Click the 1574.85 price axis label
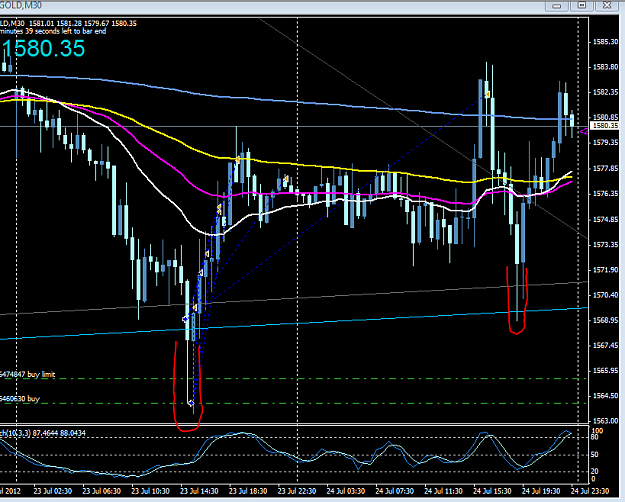Screen dimensions: 625x502 [605, 219]
